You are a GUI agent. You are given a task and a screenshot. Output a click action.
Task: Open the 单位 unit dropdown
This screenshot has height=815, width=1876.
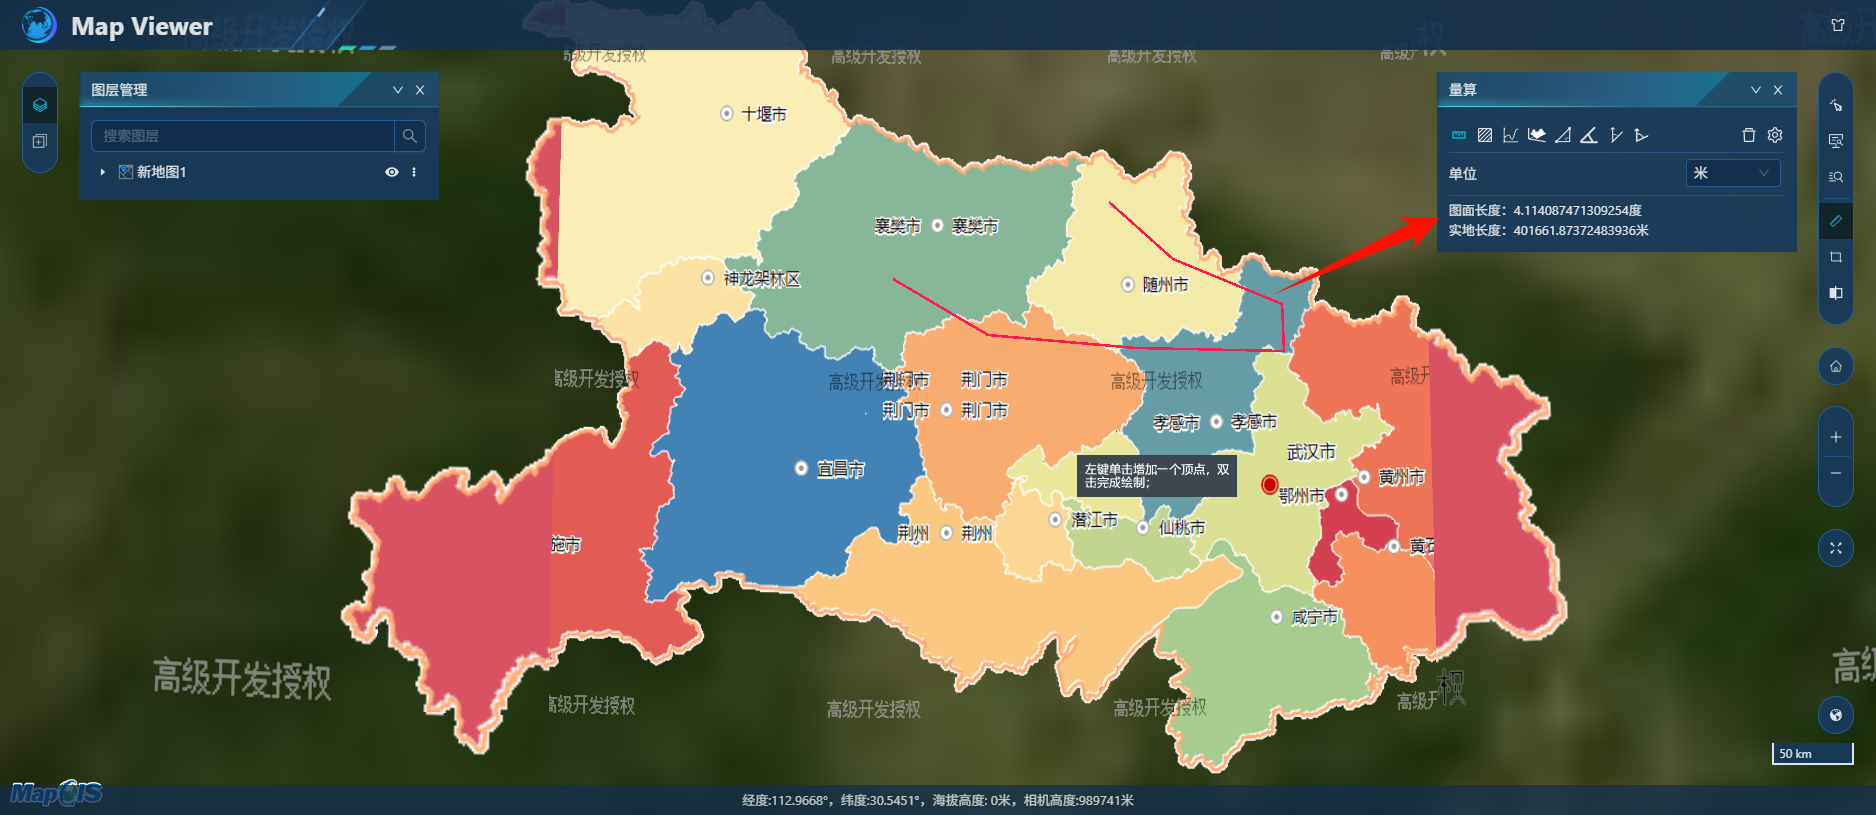coord(1732,173)
